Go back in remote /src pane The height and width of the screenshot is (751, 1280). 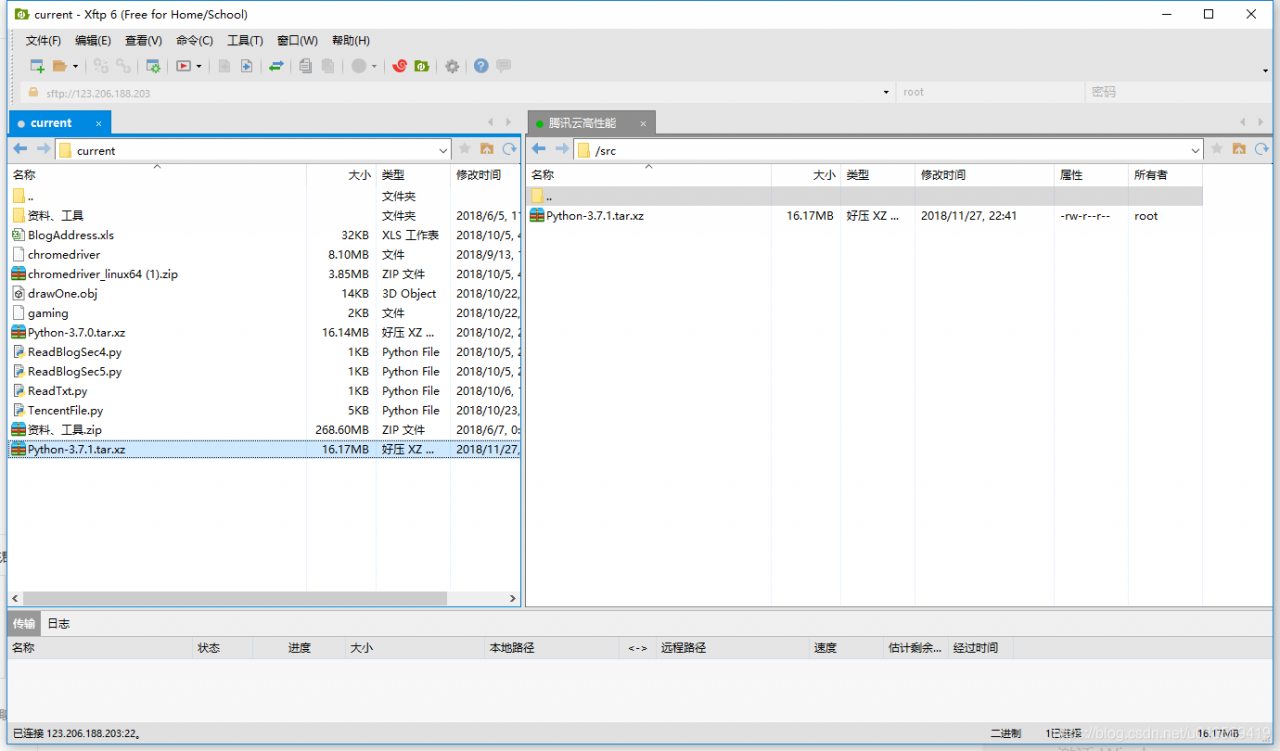coord(539,149)
